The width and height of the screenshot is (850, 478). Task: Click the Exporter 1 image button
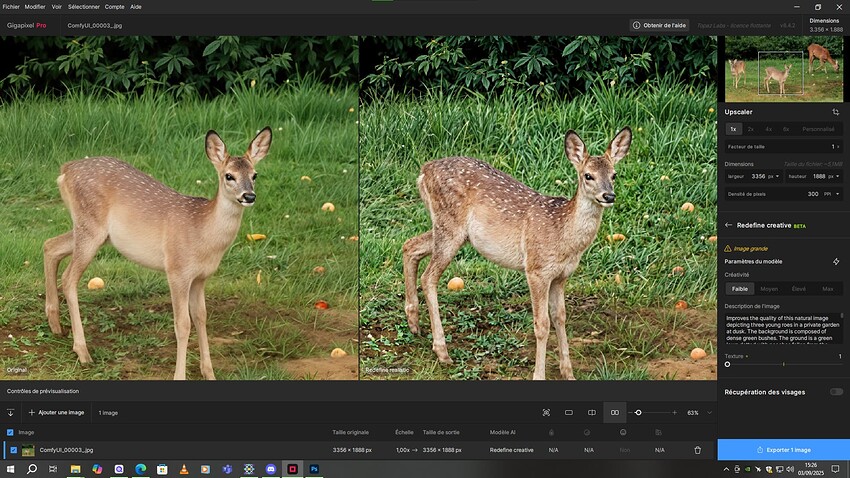[x=783, y=450]
